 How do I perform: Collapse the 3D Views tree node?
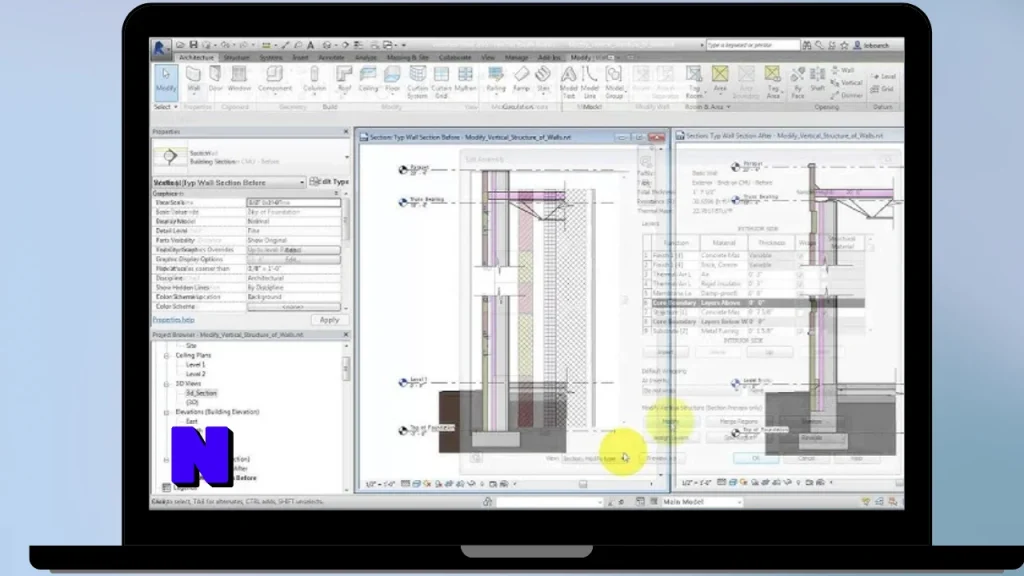click(x=167, y=384)
